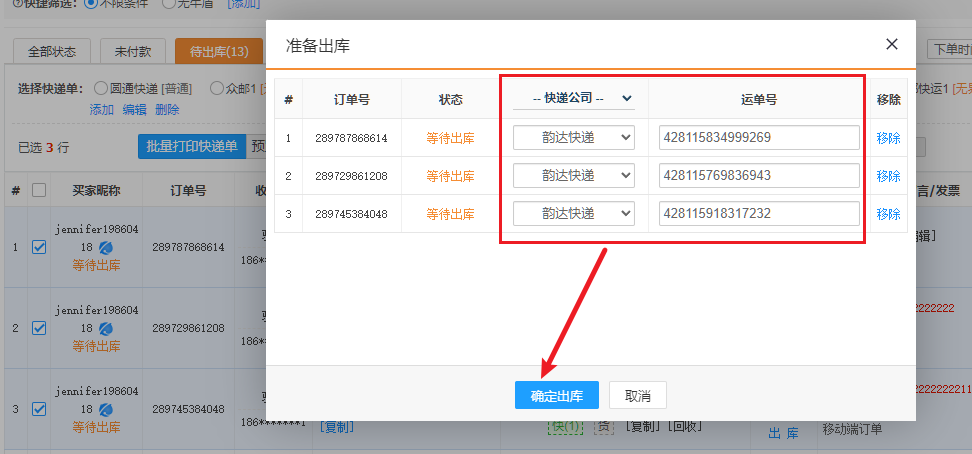
Task: Open courier dropdown for order 289787868614
Action: (x=573, y=137)
